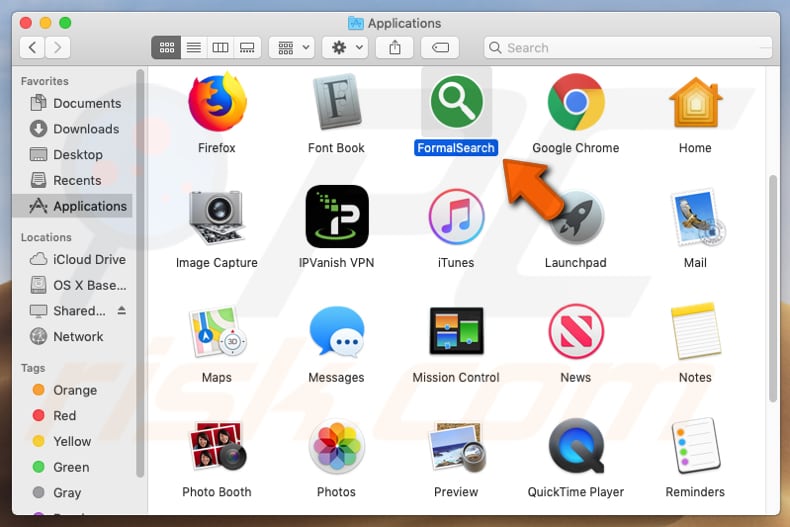Select the Mission Control icon
This screenshot has height=527, width=790.
point(456,331)
